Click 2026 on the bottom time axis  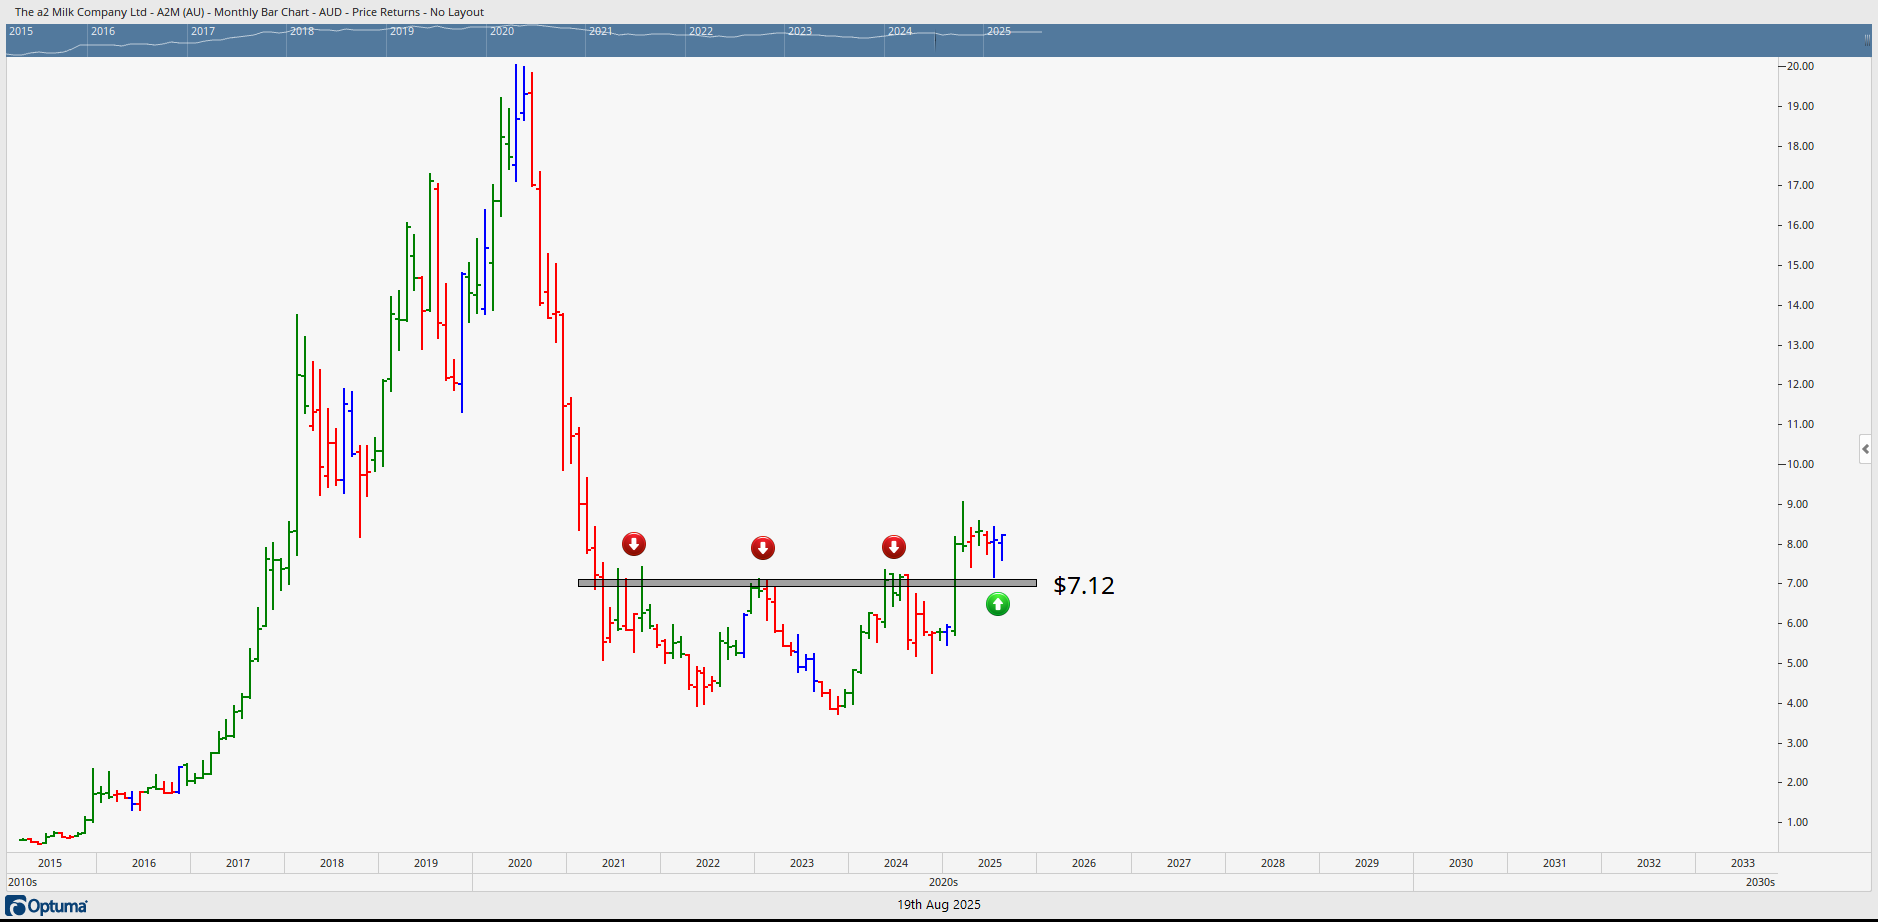pos(1084,863)
